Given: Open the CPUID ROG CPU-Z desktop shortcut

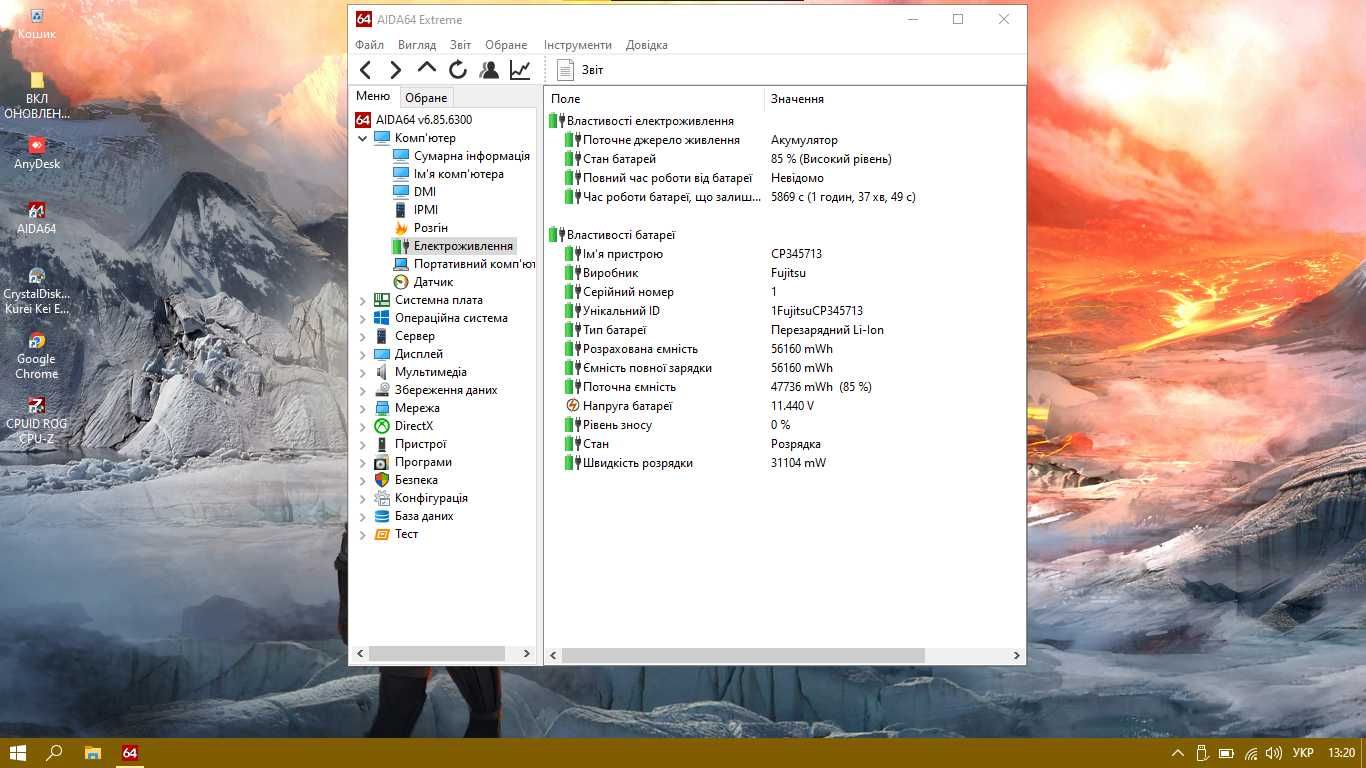Looking at the screenshot, I should (x=37, y=421).
